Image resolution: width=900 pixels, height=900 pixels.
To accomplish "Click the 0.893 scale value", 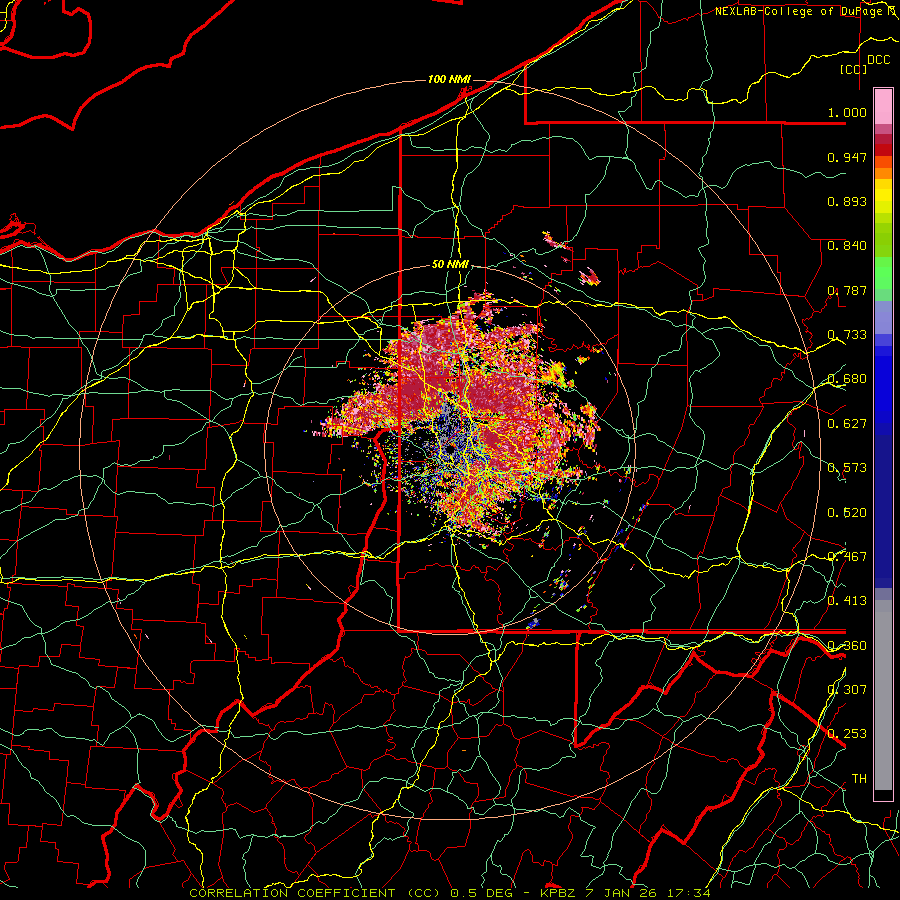I will click(x=847, y=201).
